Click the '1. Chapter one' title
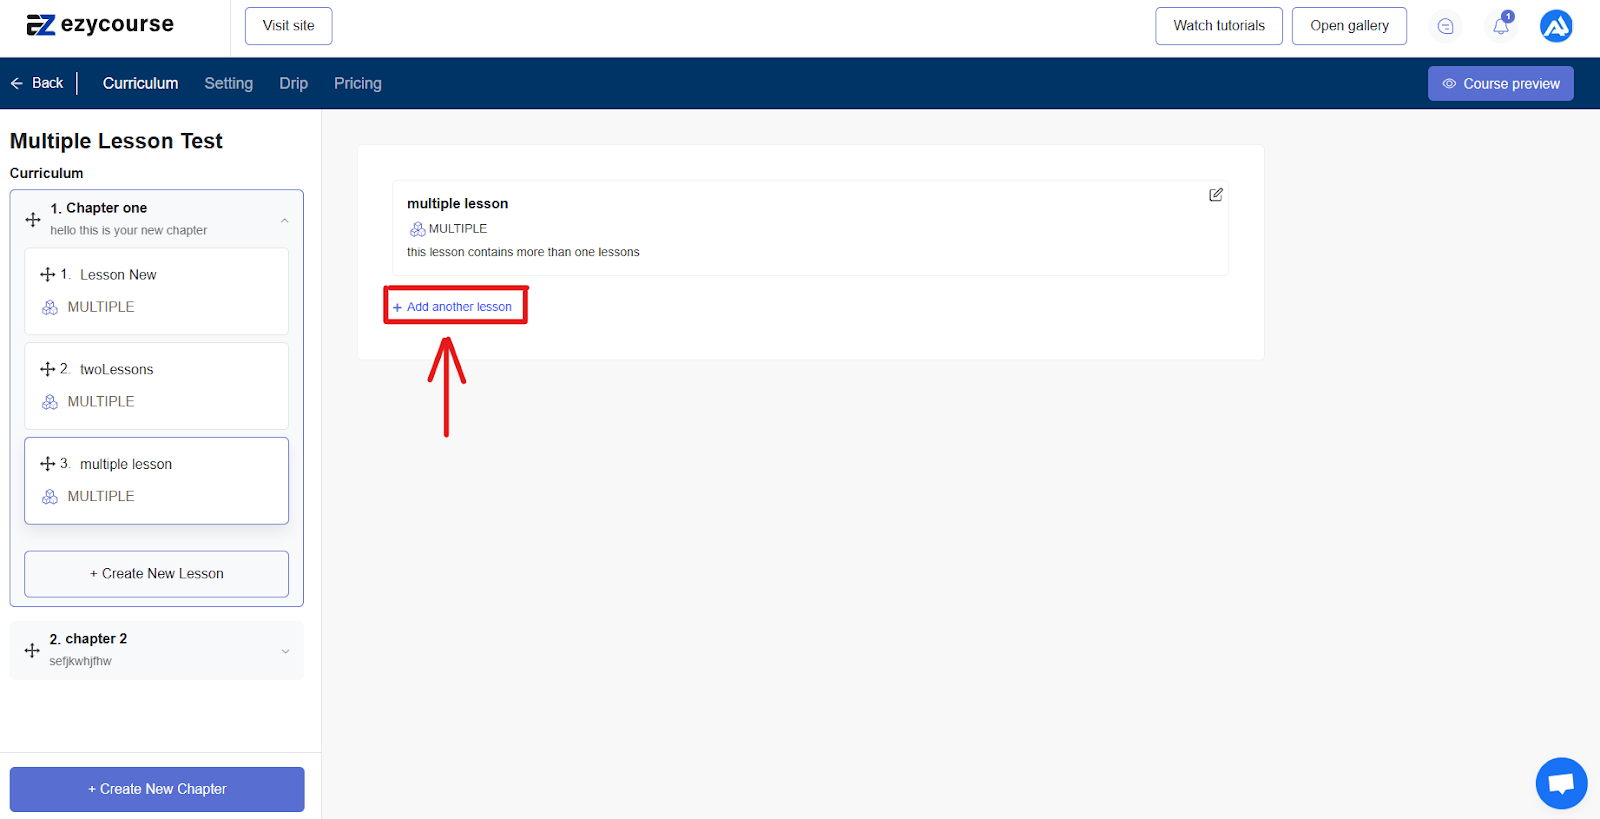This screenshot has width=1600, height=819. [99, 208]
